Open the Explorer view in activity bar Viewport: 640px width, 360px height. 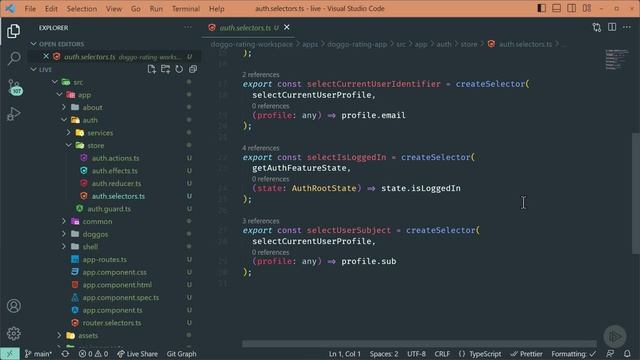point(13,31)
